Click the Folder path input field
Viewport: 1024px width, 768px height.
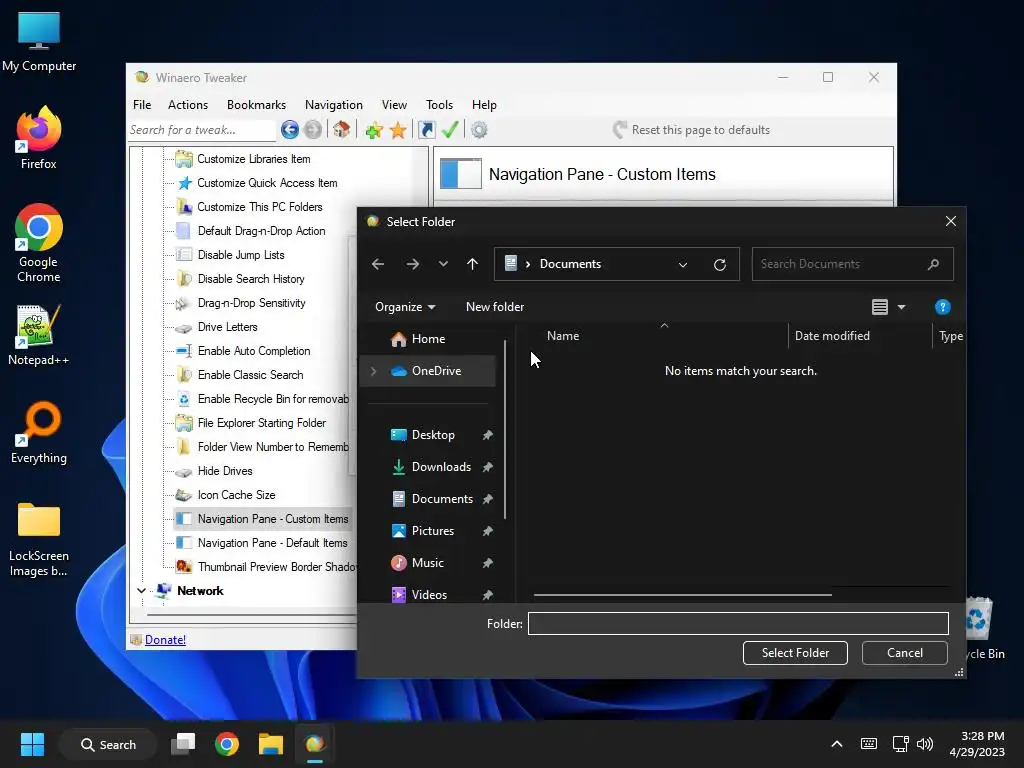(738, 624)
